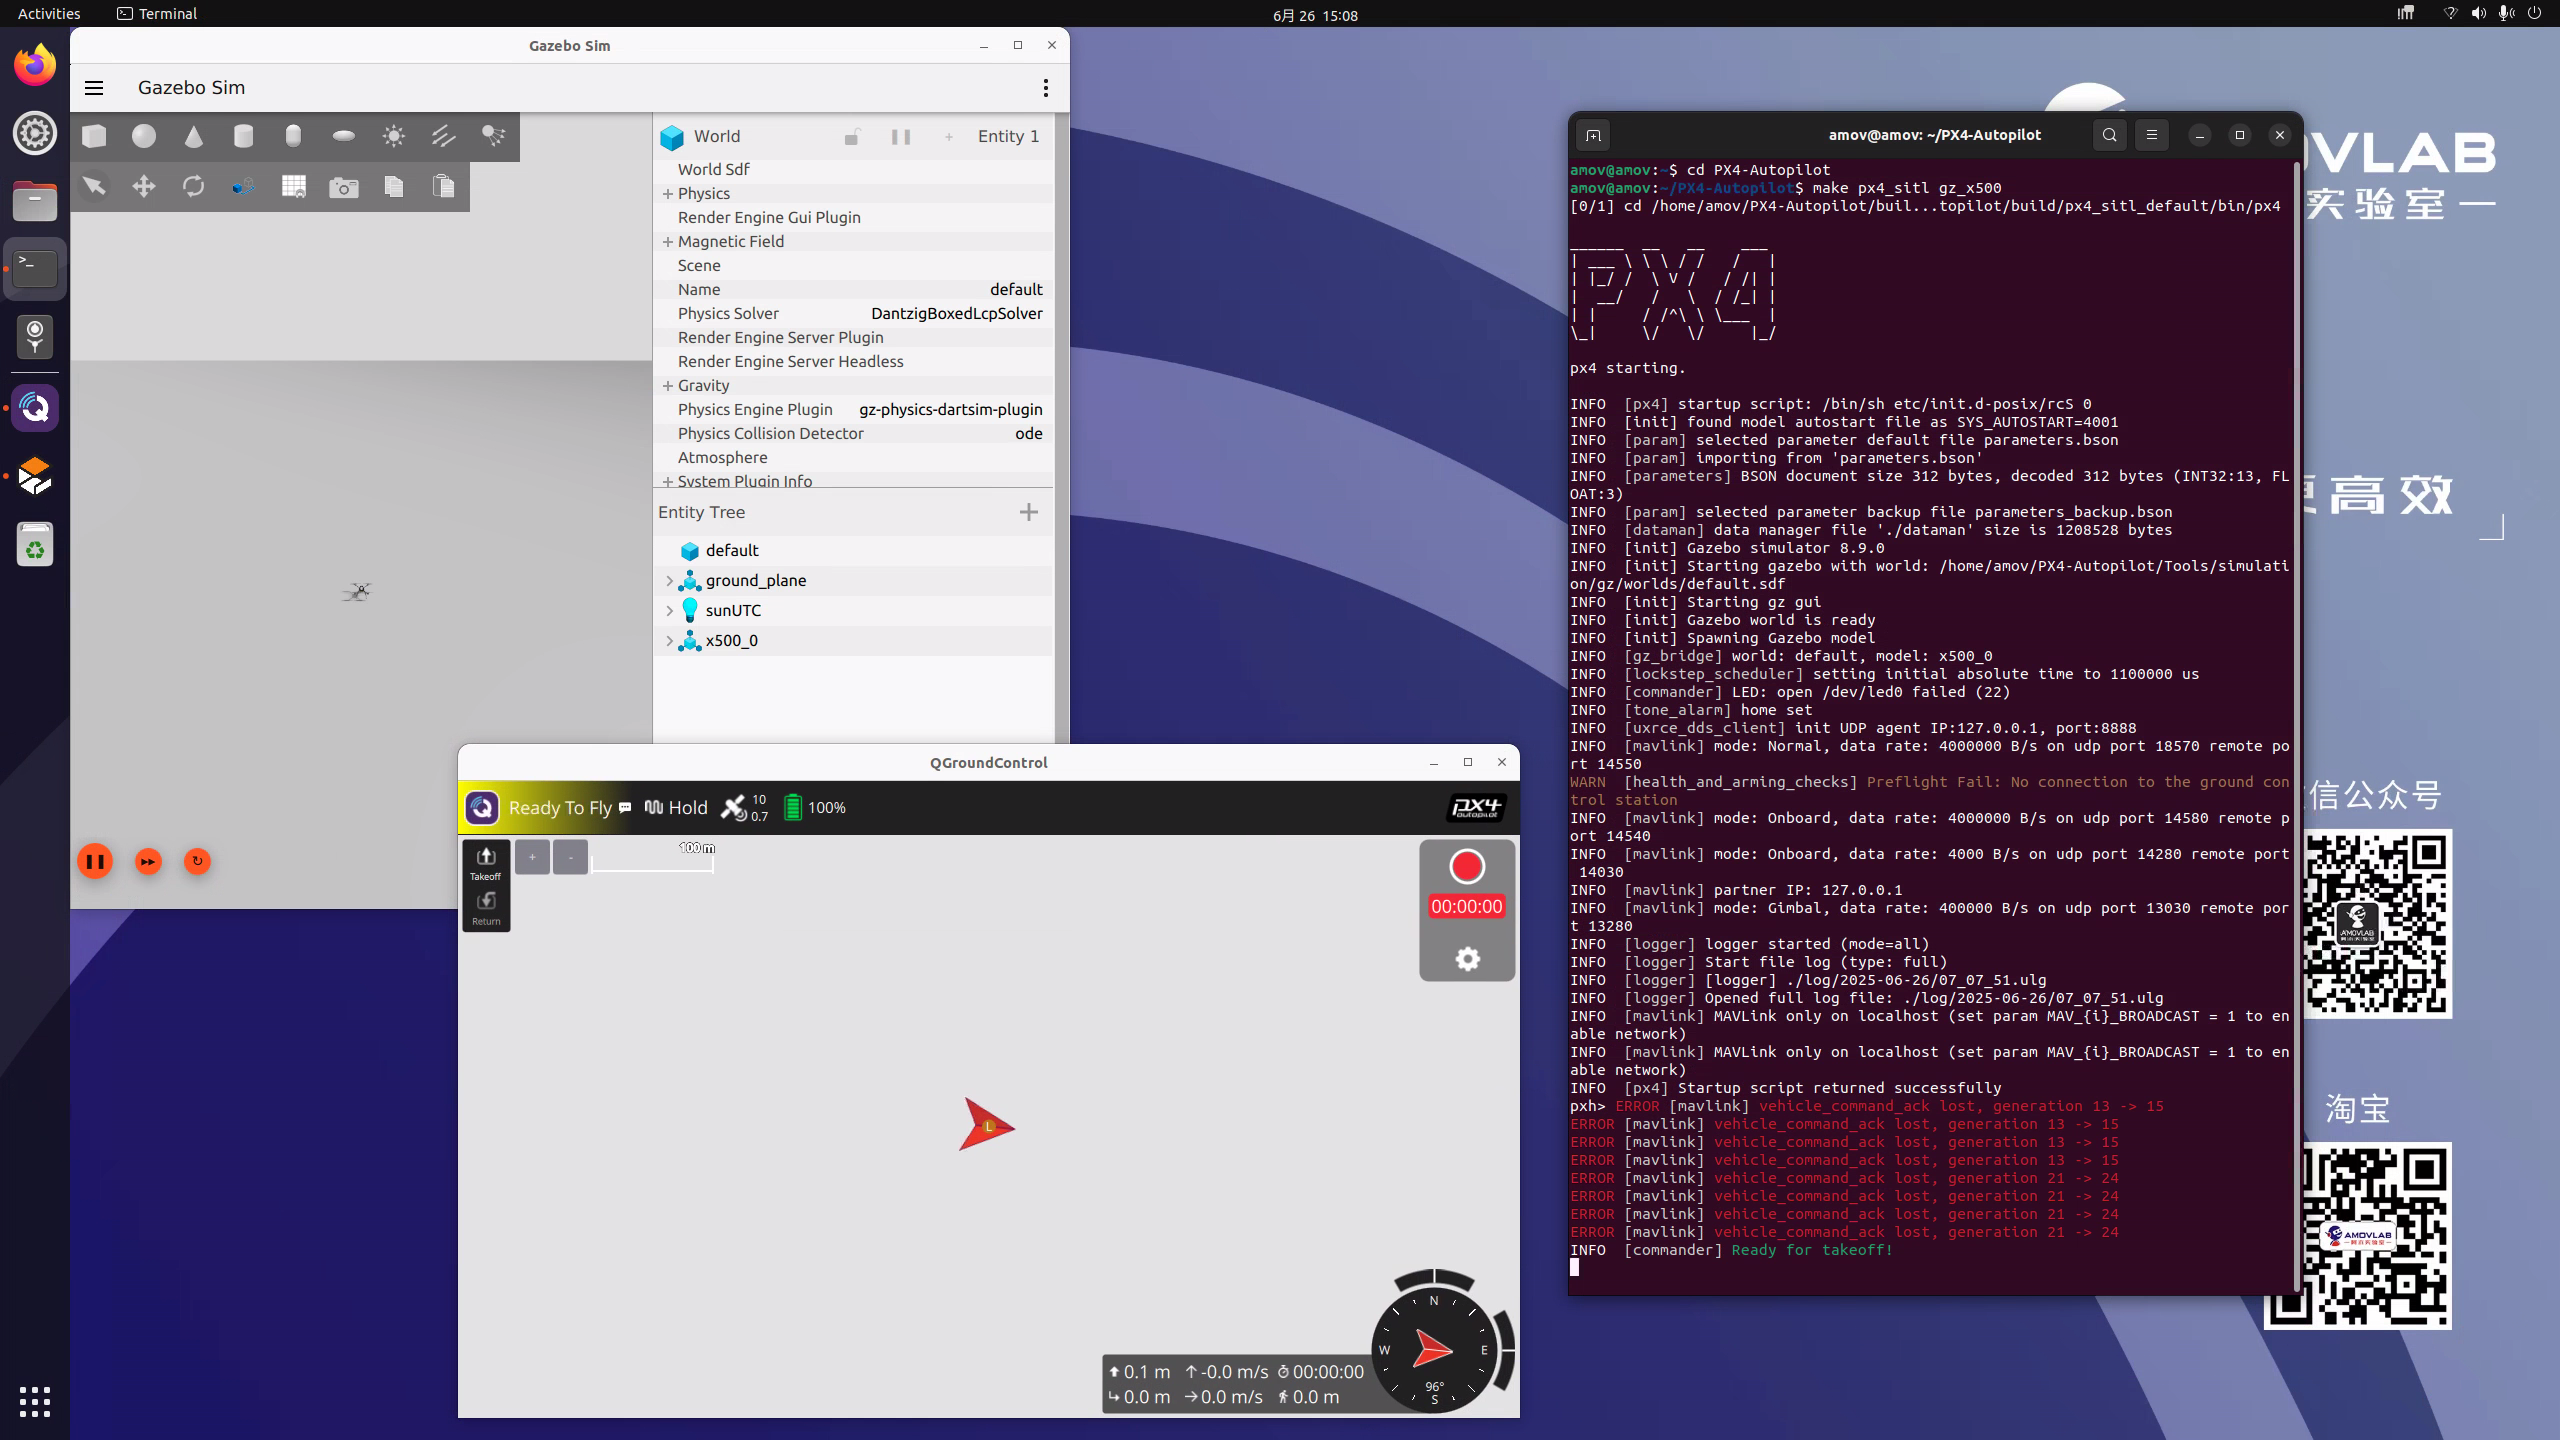2560x1440 pixels.
Task: Show GPS satellite status details
Action: [x=745, y=807]
